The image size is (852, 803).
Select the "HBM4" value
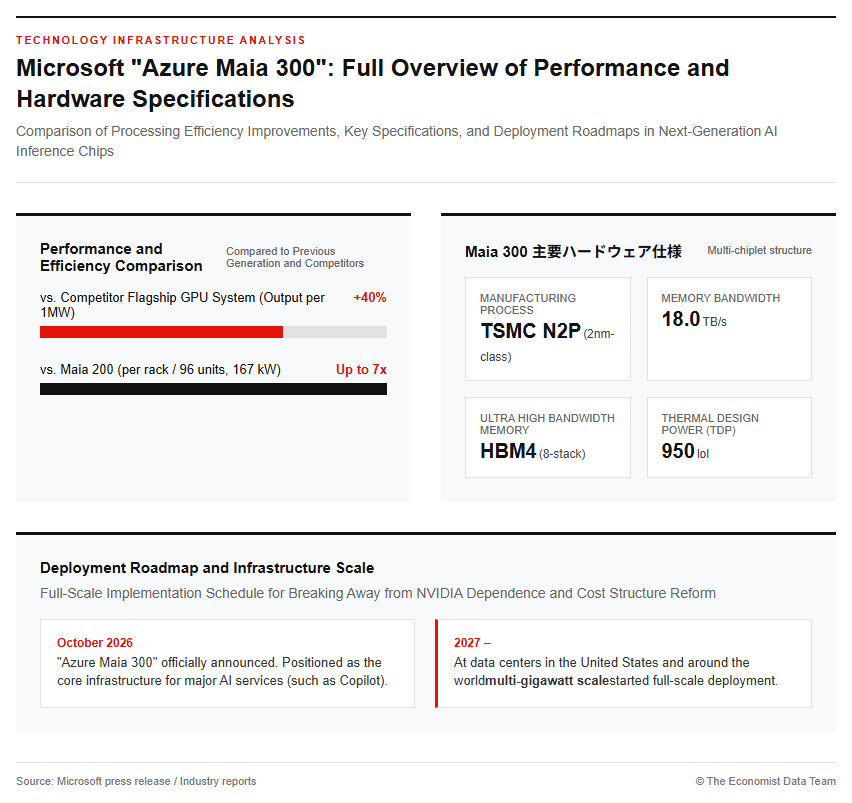508,451
